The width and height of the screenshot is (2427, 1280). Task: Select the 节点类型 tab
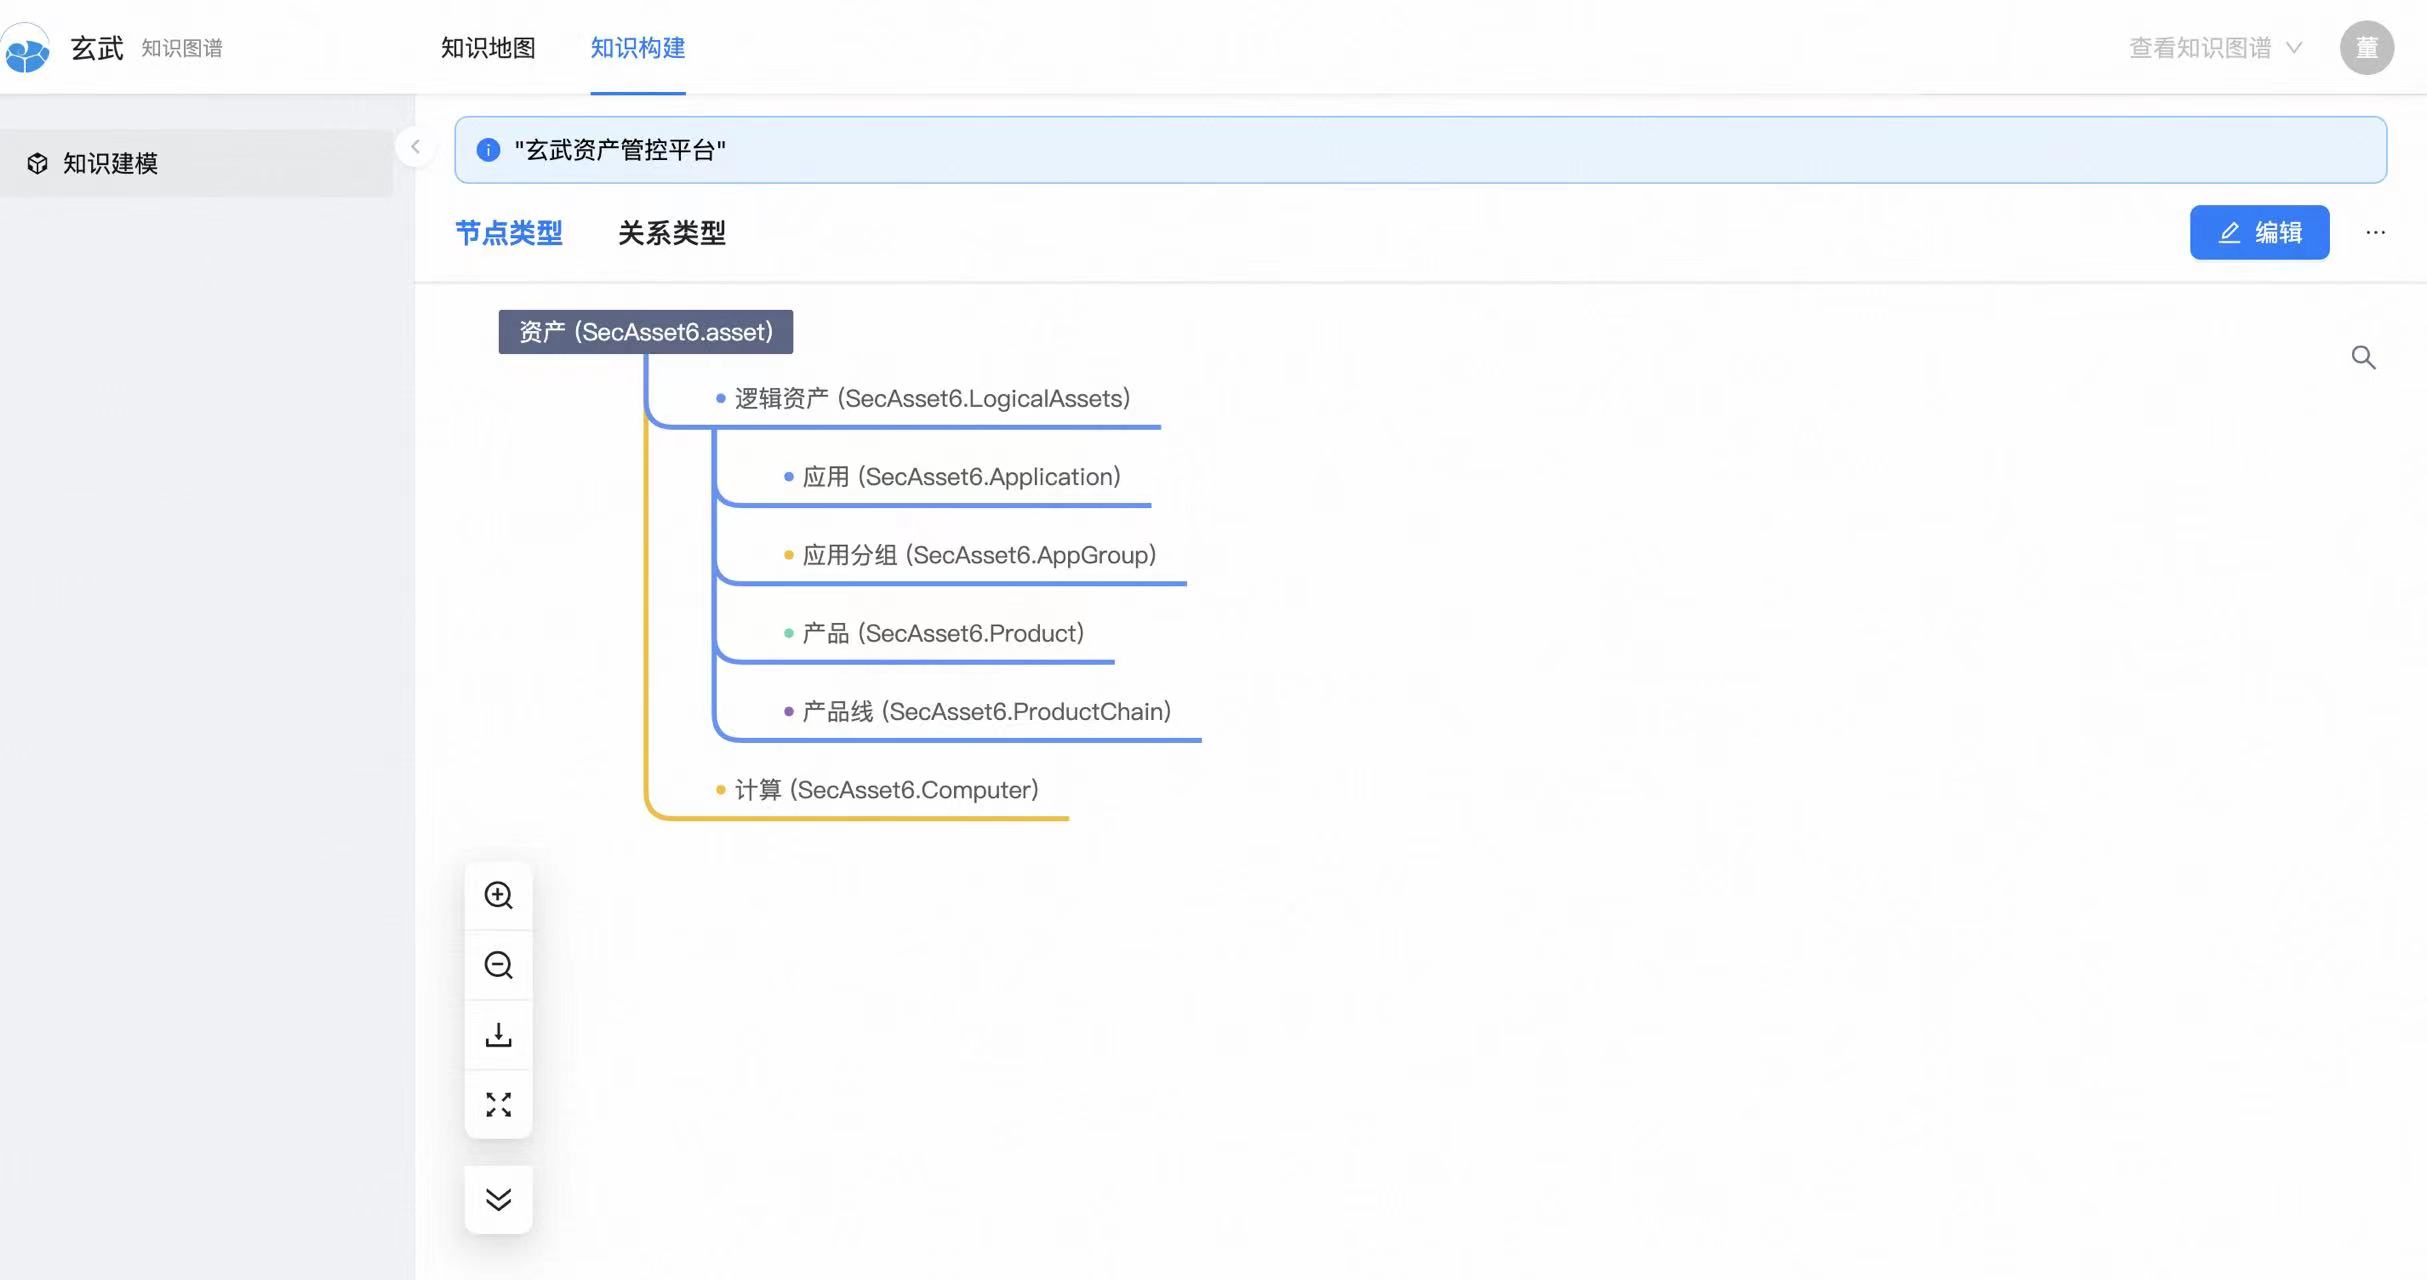pyautogui.click(x=509, y=233)
